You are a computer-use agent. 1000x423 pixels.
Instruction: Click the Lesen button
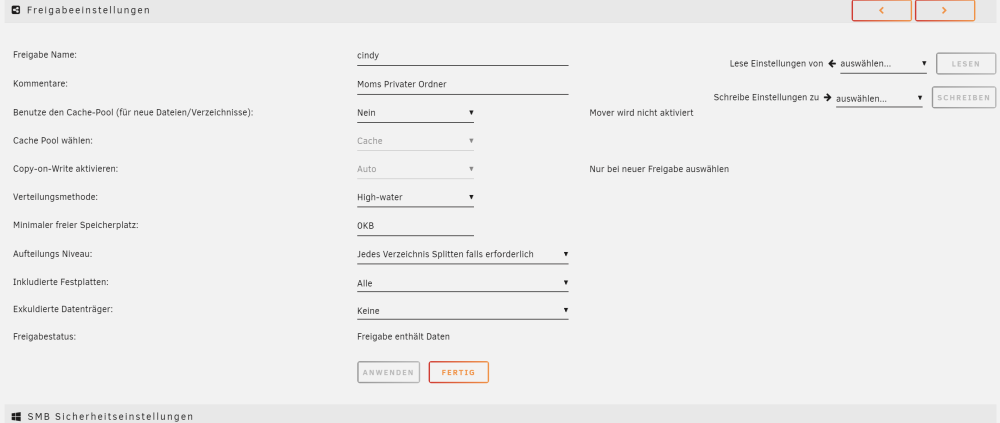point(966,64)
